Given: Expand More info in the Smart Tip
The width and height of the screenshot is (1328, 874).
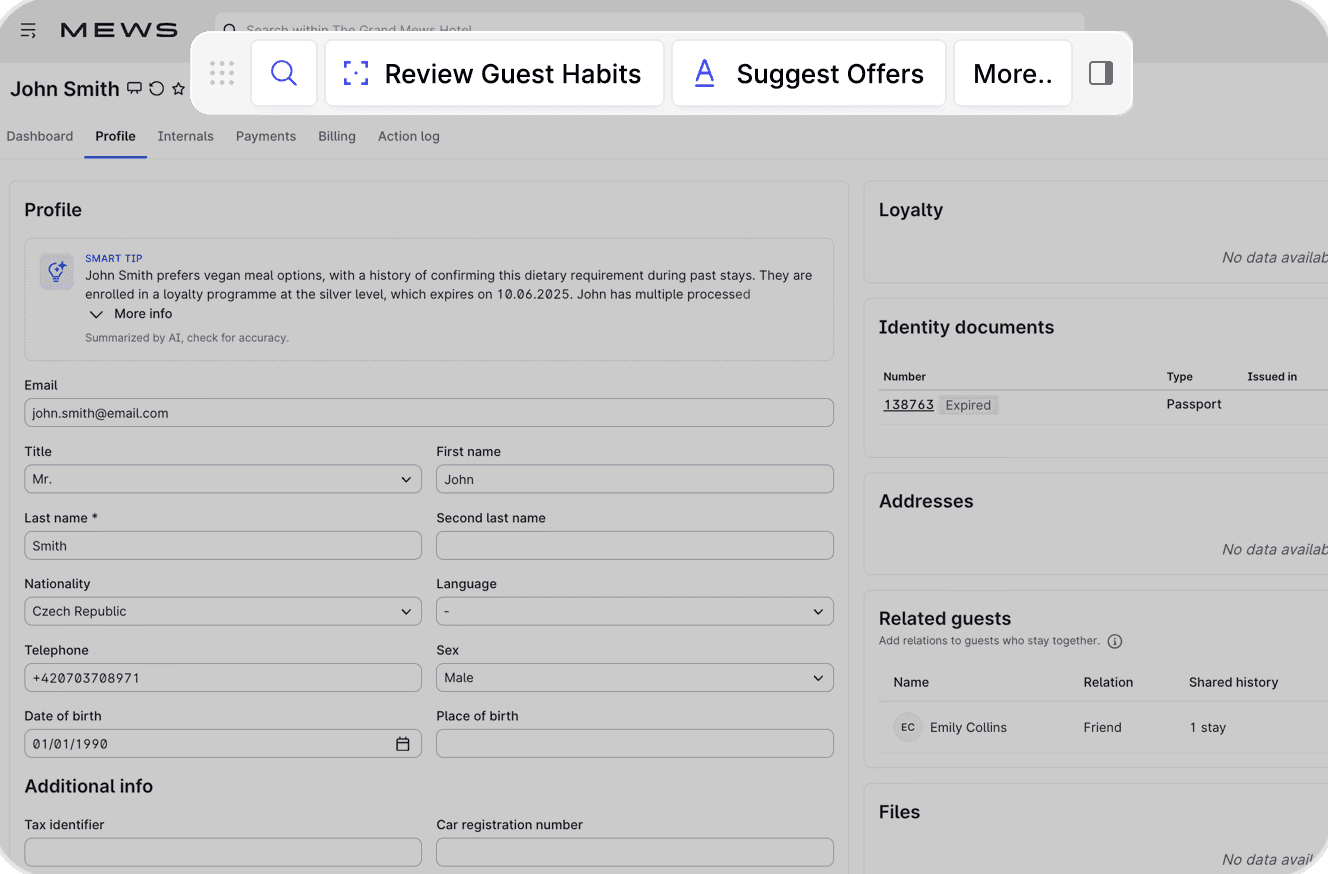Looking at the screenshot, I should 131,314.
